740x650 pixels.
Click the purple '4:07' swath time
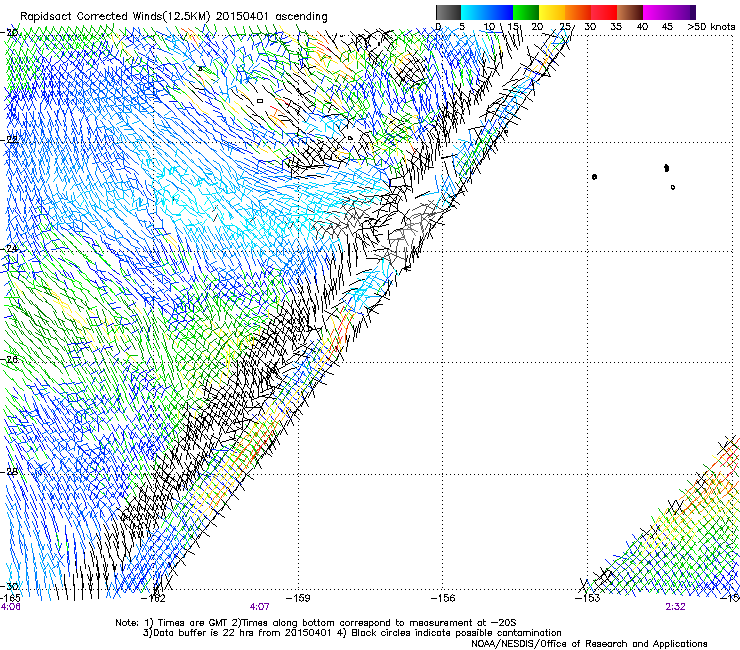[x=260, y=607]
